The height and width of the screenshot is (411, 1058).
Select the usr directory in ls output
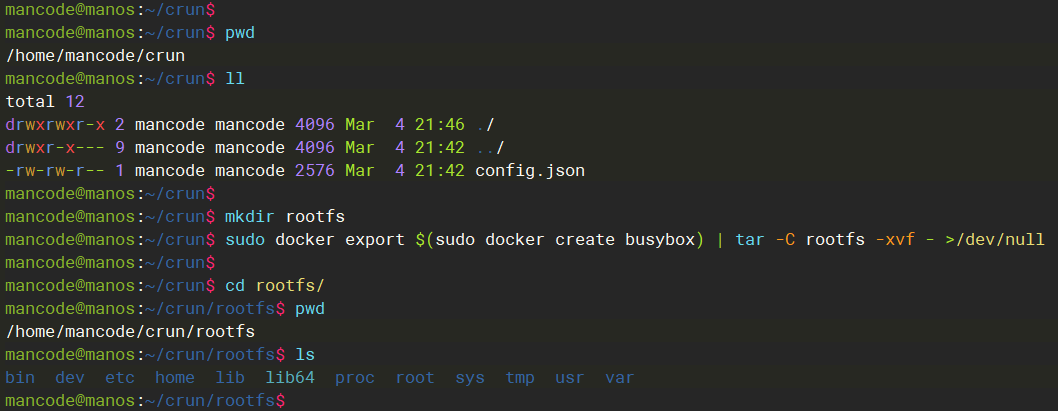point(570,377)
